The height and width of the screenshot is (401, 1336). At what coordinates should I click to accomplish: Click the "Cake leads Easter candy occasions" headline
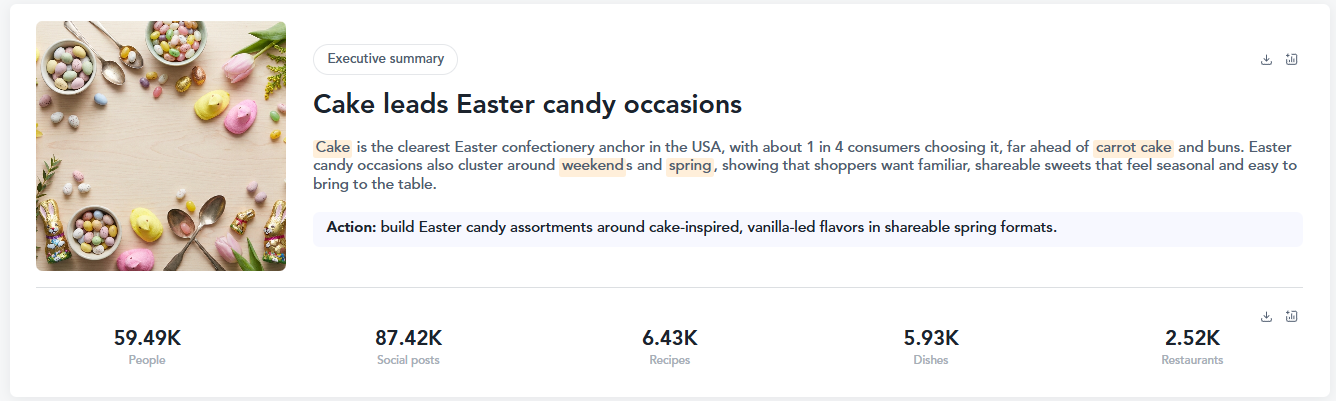527,104
